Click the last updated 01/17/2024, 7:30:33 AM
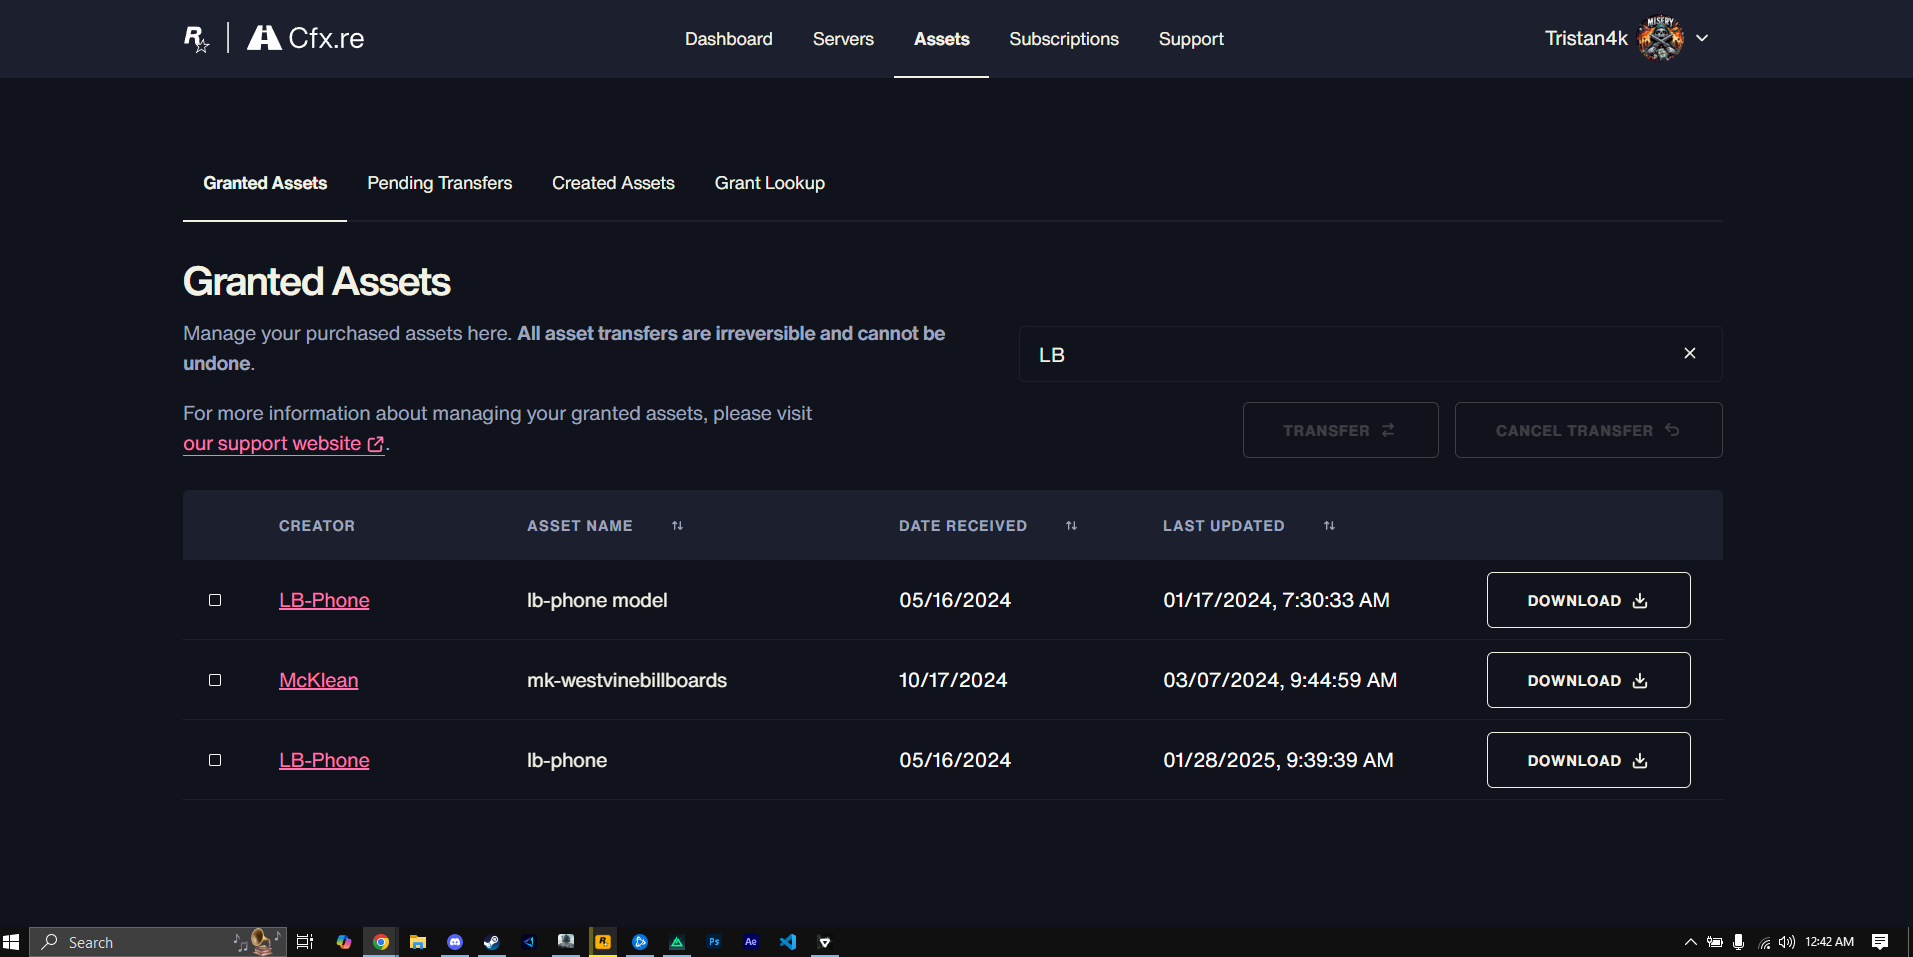 [x=1276, y=600]
